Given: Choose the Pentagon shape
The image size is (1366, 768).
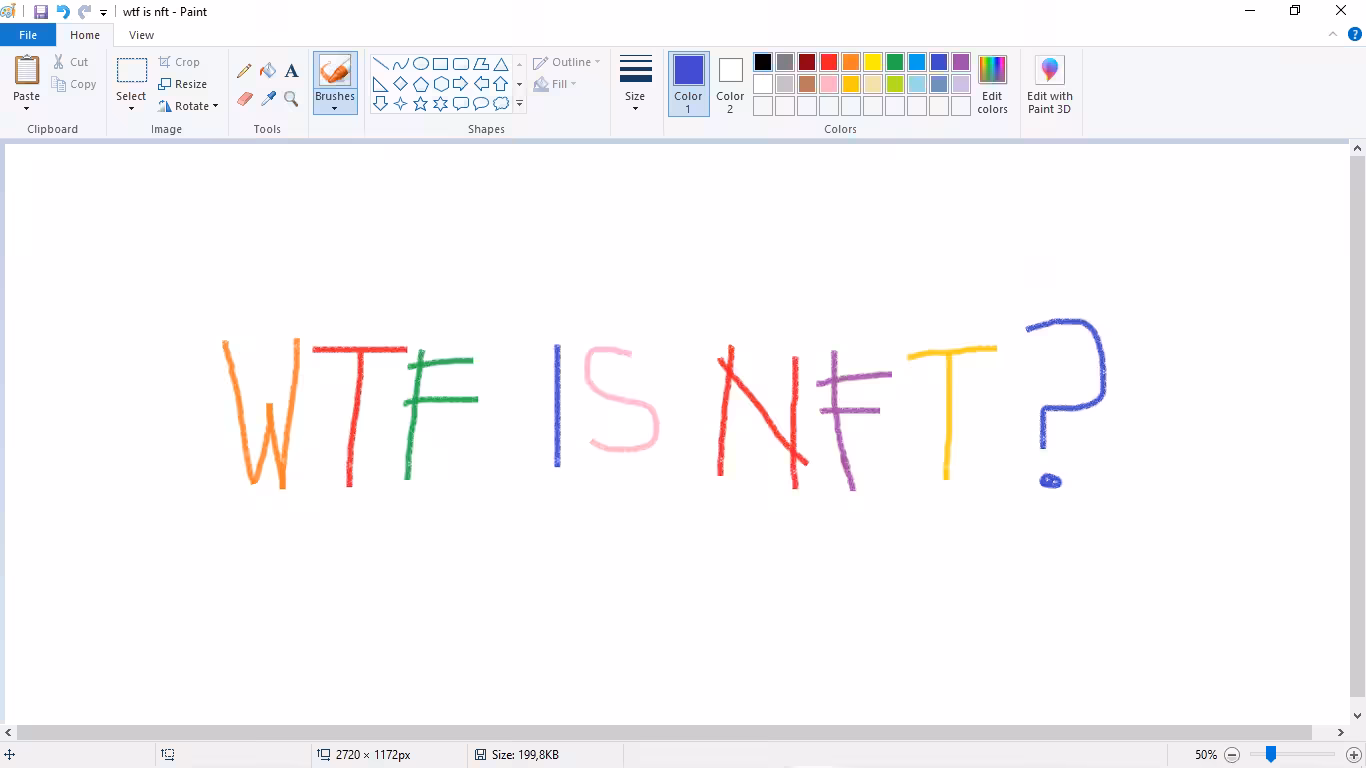Looking at the screenshot, I should [421, 84].
